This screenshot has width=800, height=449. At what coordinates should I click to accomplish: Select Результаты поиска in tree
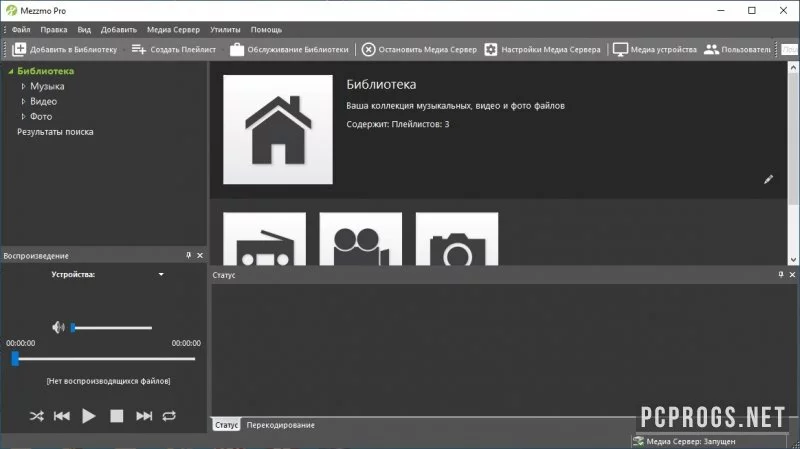(55, 132)
